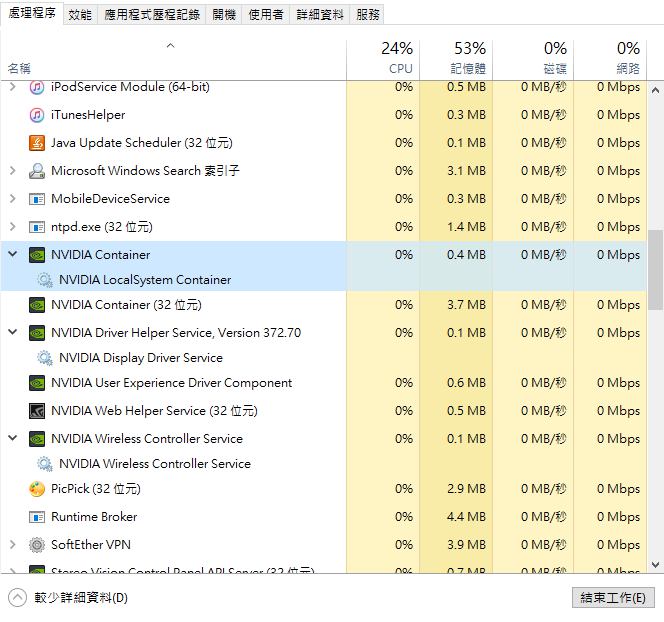Click the Runtime Broker icon
This screenshot has width=664, height=622.
(x=37, y=517)
